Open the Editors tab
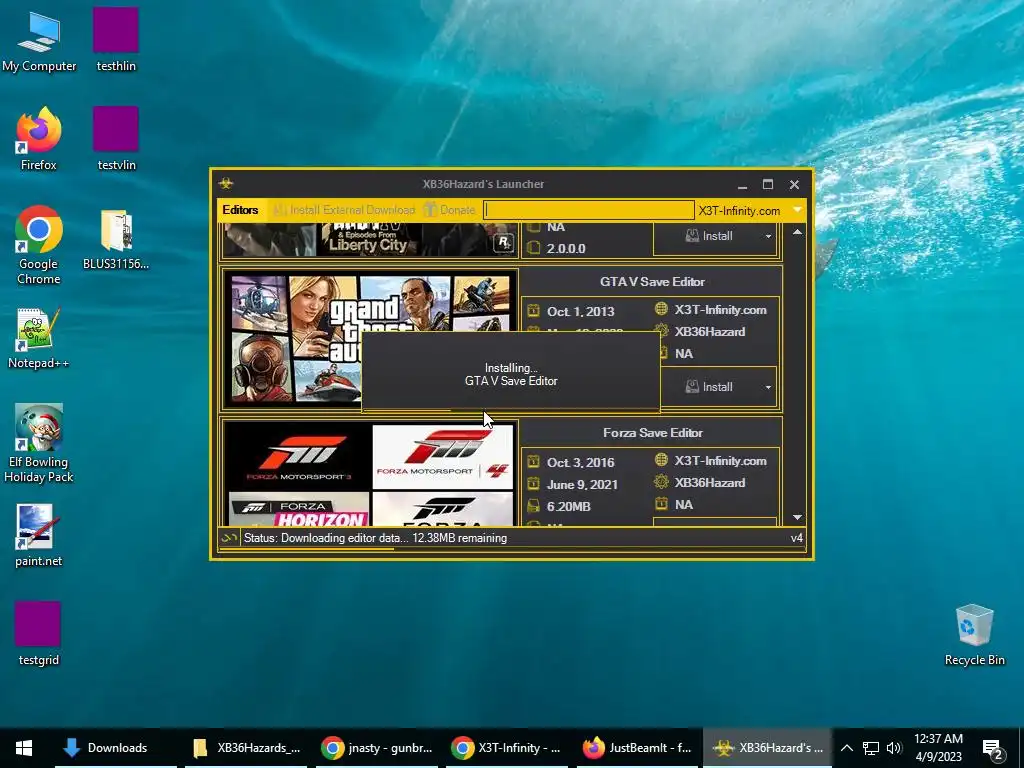 click(x=240, y=210)
